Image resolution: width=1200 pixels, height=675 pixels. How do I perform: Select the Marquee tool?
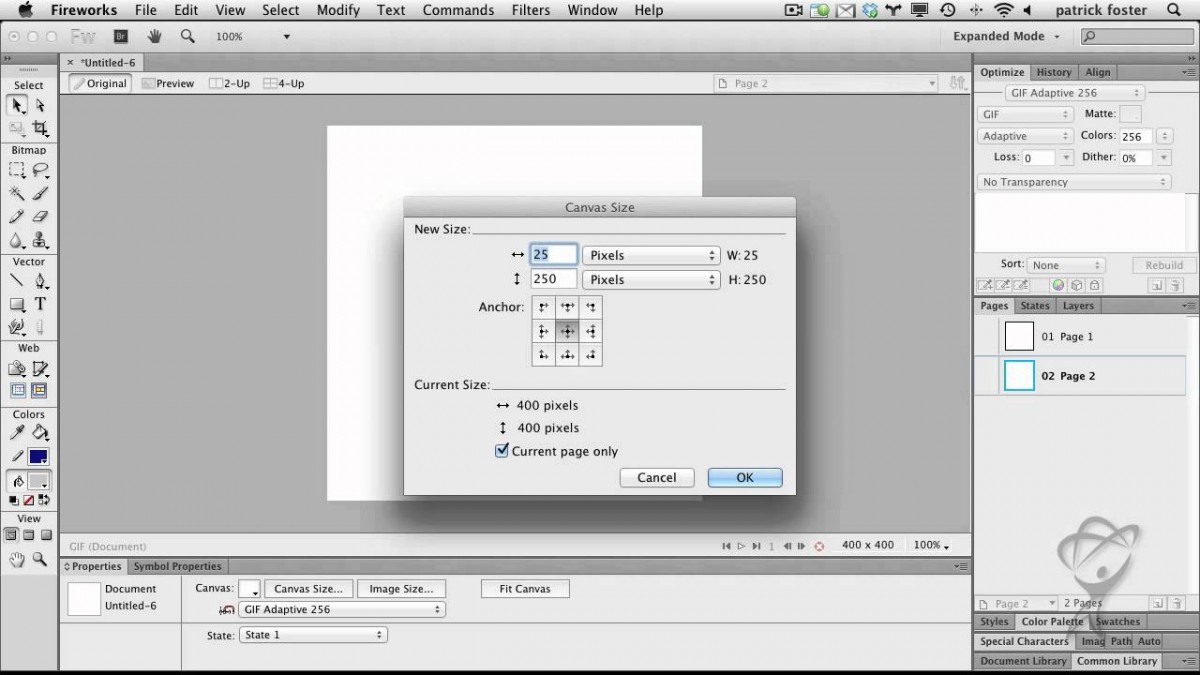pos(18,170)
